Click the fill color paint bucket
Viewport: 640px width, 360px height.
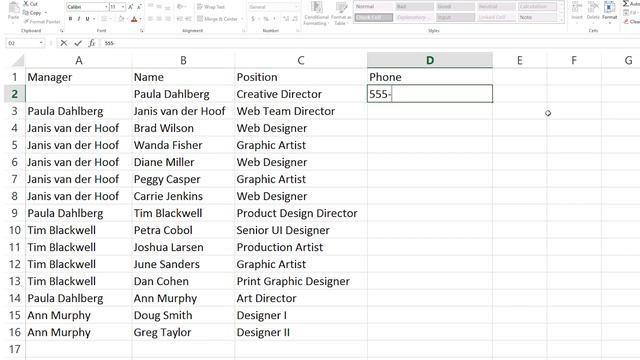(121, 19)
